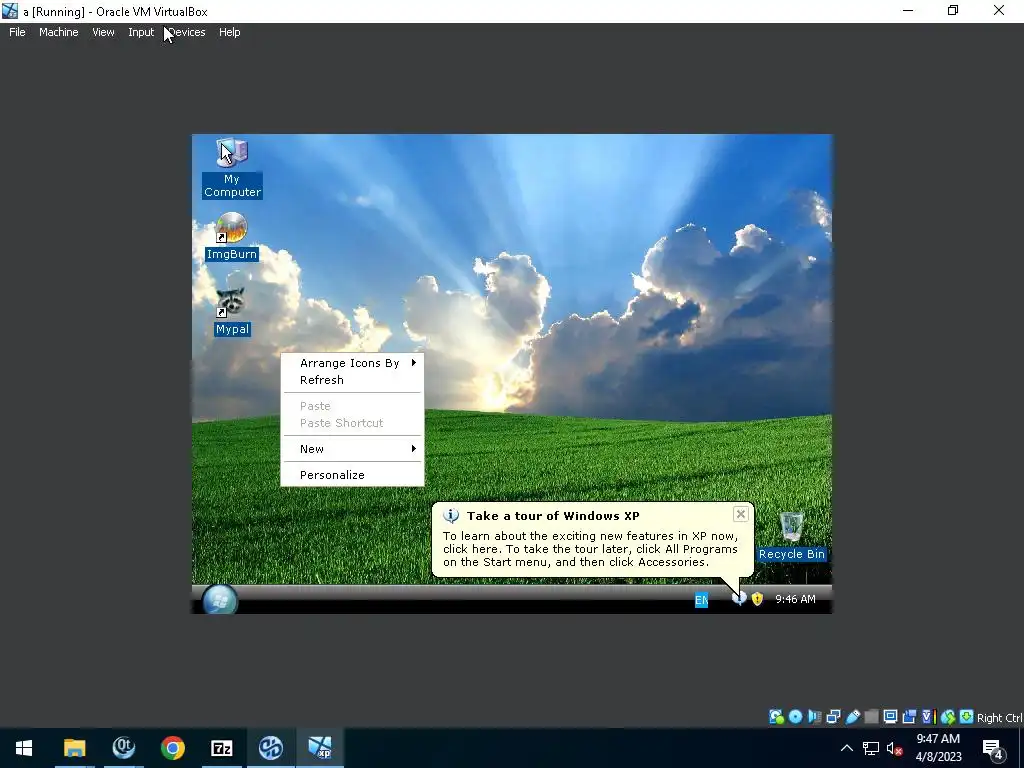Viewport: 1024px width, 768px height.
Task: Select the Recycle Bin desktop icon
Action: (792, 536)
